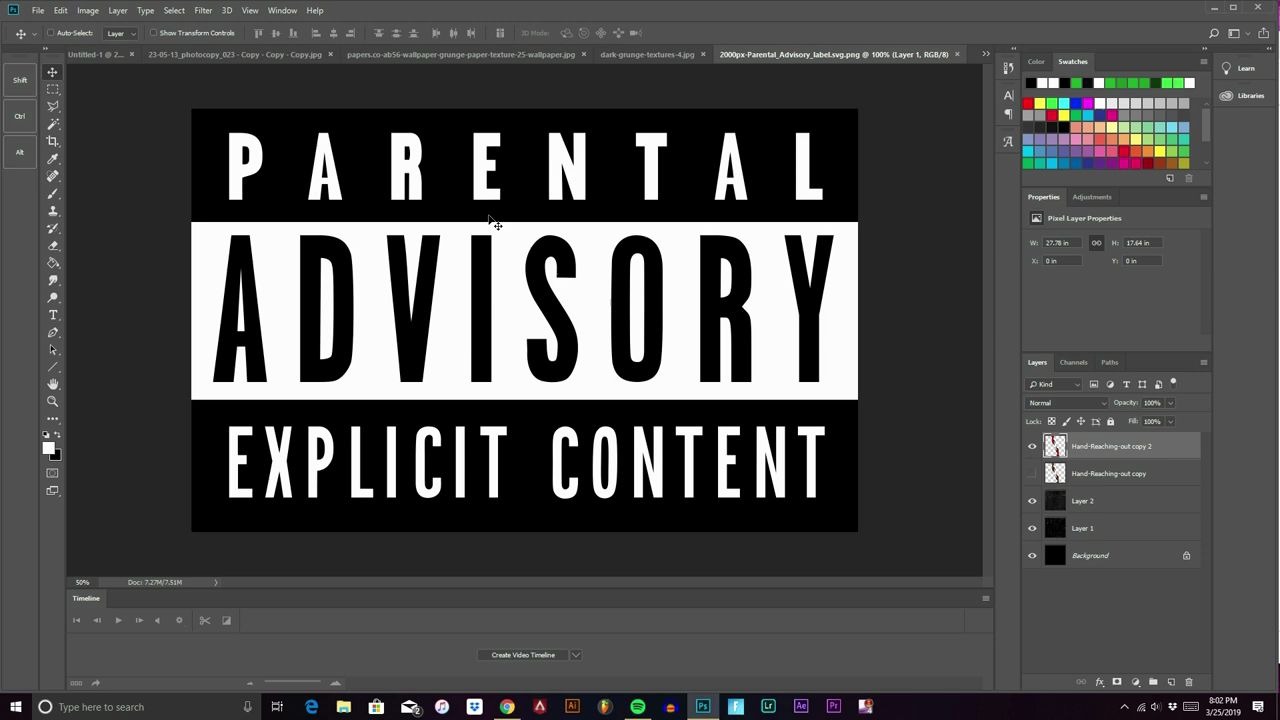This screenshot has height=720, width=1280.
Task: Select the Move tool
Action: pos(53,72)
